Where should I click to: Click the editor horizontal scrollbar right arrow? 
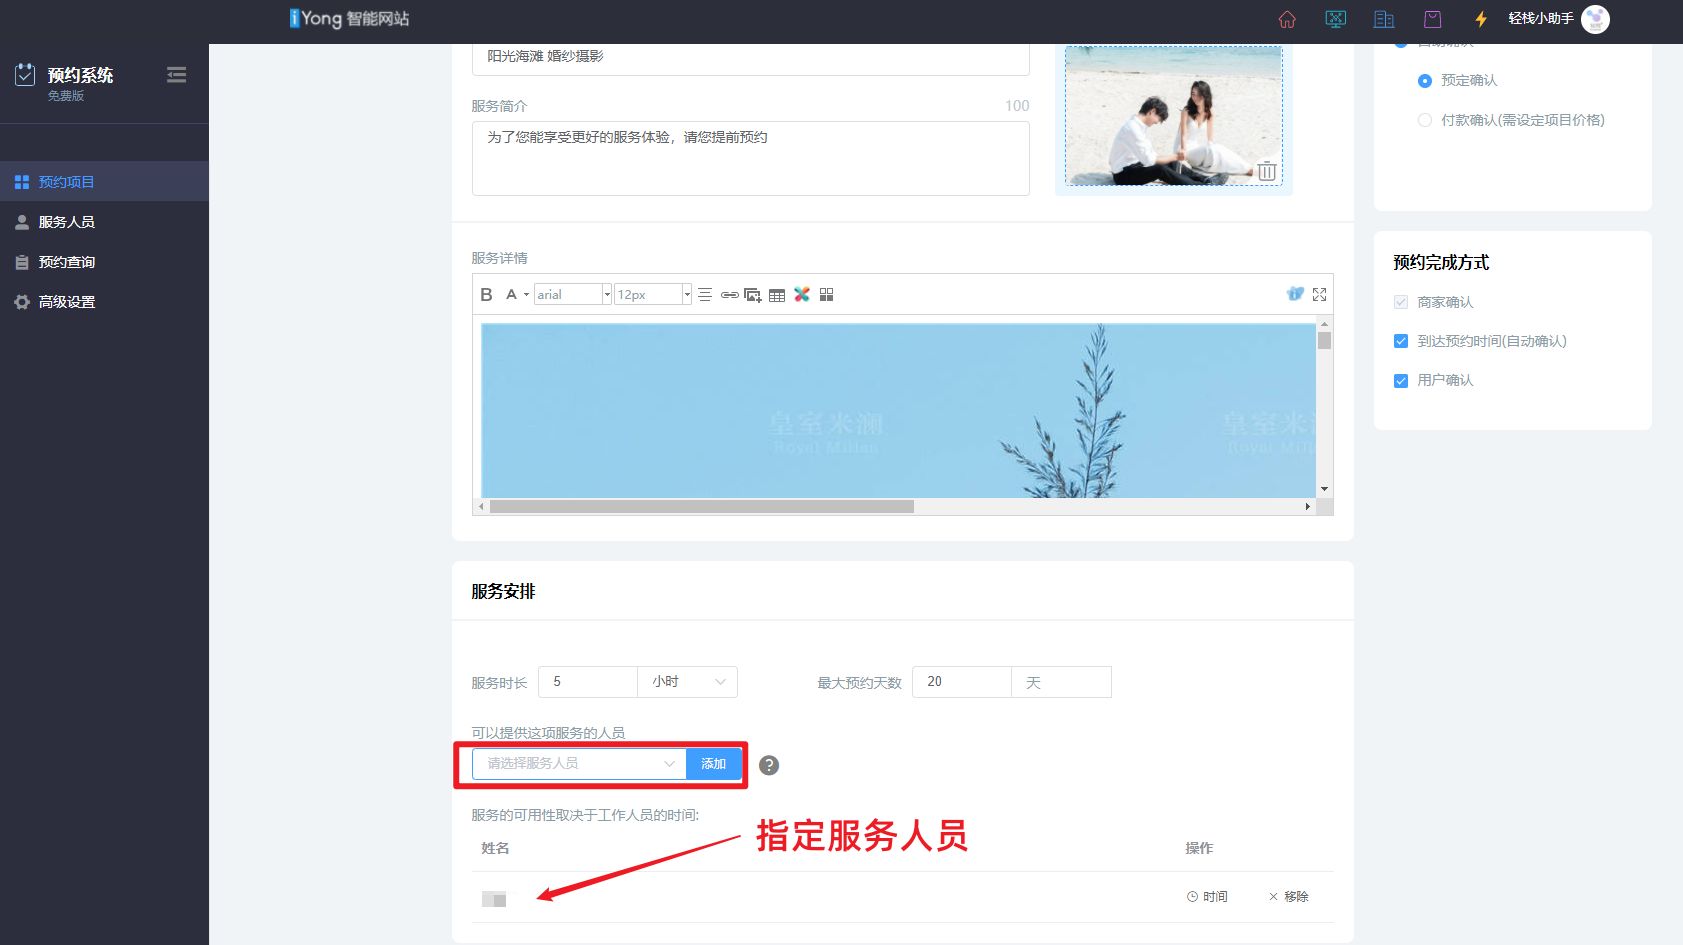pyautogui.click(x=1307, y=506)
